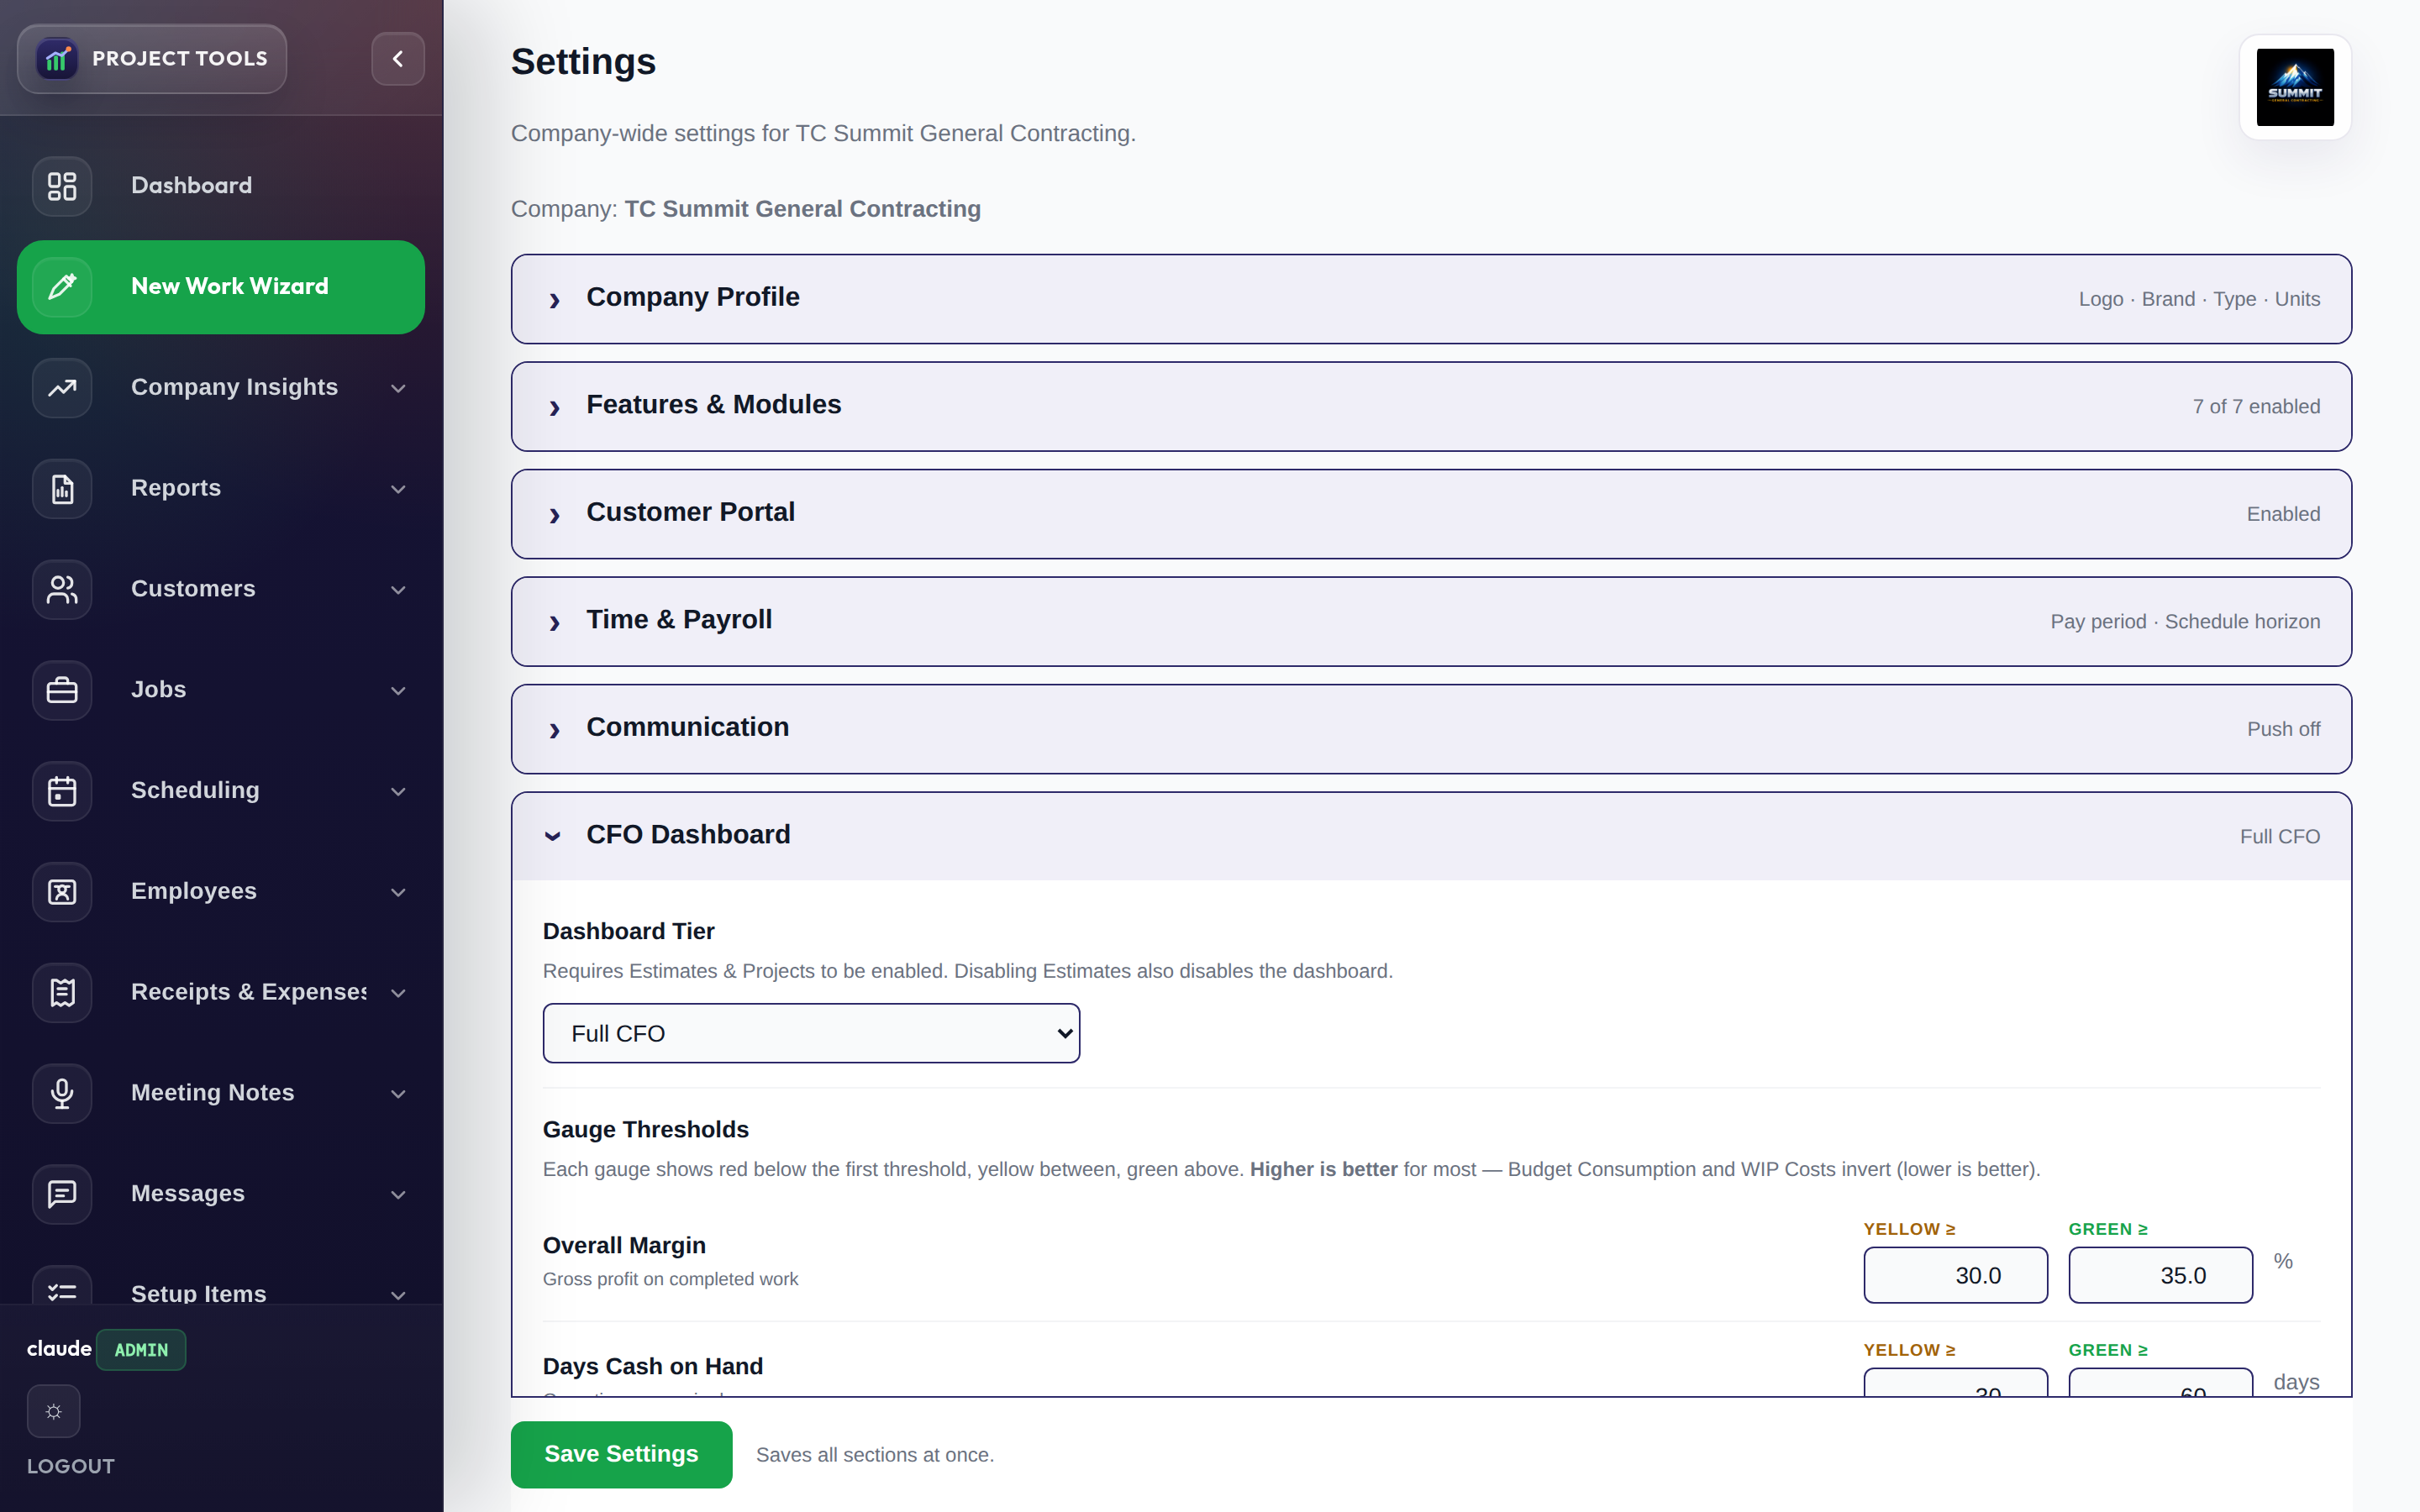Select the Employees menu label
This screenshot has width=2420, height=1512.
[194, 891]
